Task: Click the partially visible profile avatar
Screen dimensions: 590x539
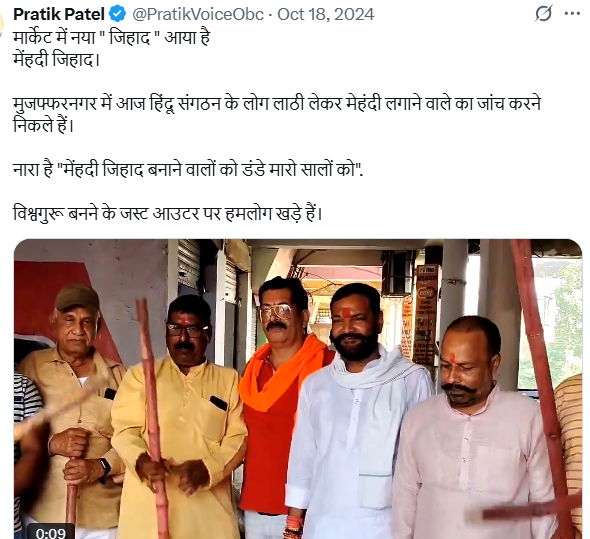Action: [2, 25]
